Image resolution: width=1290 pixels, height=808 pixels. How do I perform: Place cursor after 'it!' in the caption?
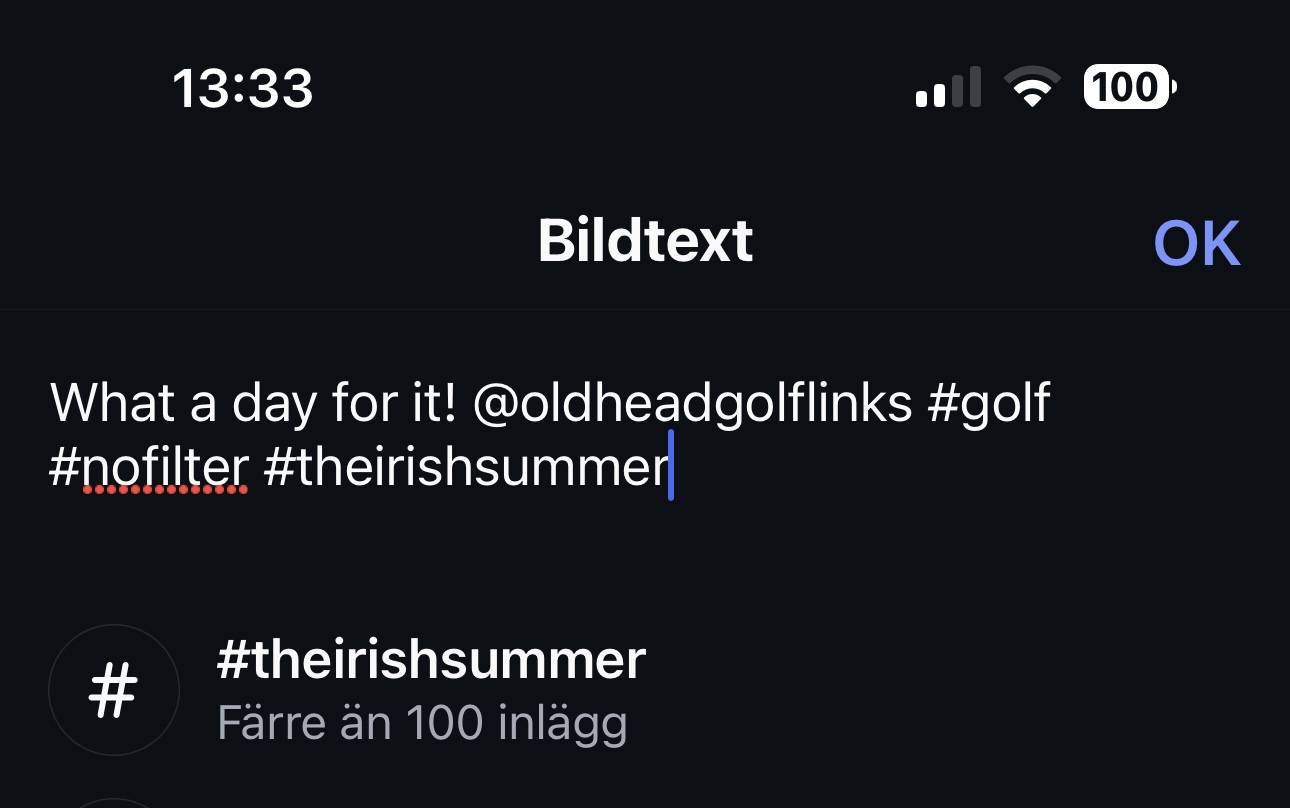(458, 404)
